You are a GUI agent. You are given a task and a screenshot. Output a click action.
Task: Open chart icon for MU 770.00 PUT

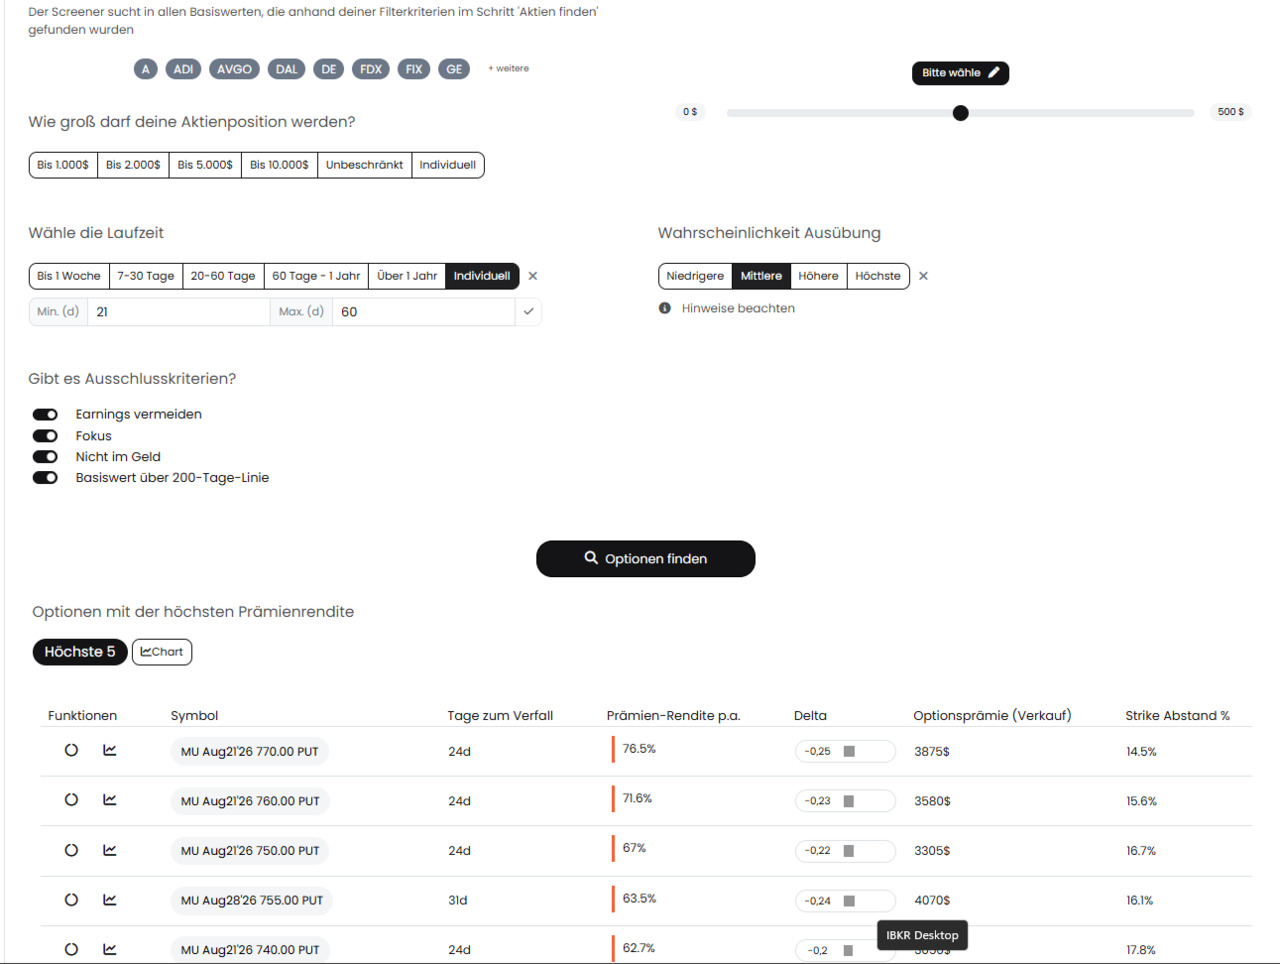click(110, 750)
